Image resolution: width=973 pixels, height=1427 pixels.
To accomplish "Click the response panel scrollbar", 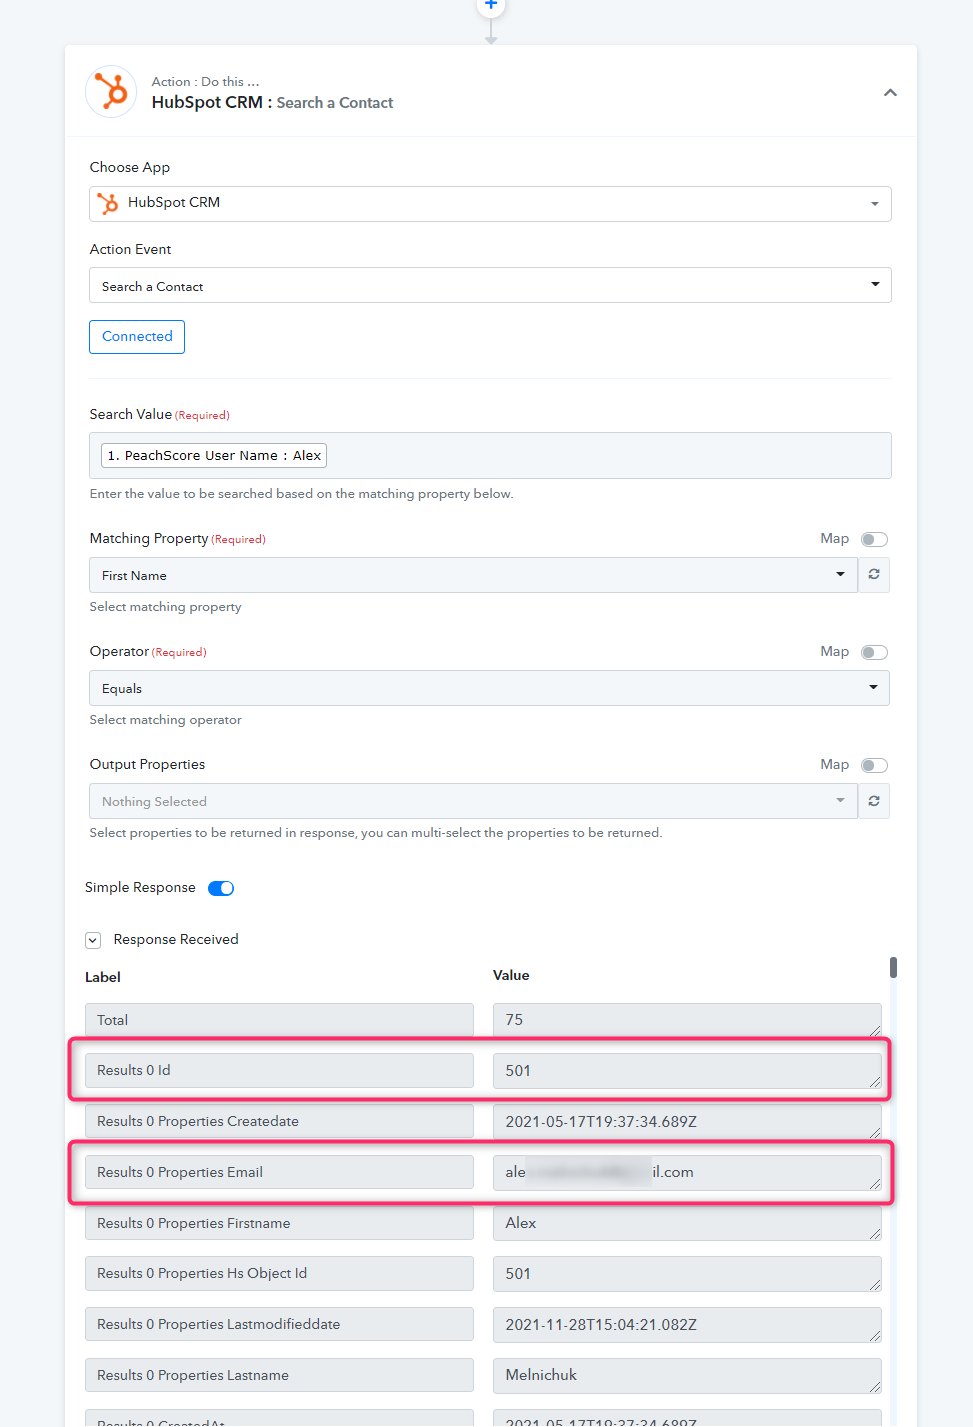I will point(893,967).
